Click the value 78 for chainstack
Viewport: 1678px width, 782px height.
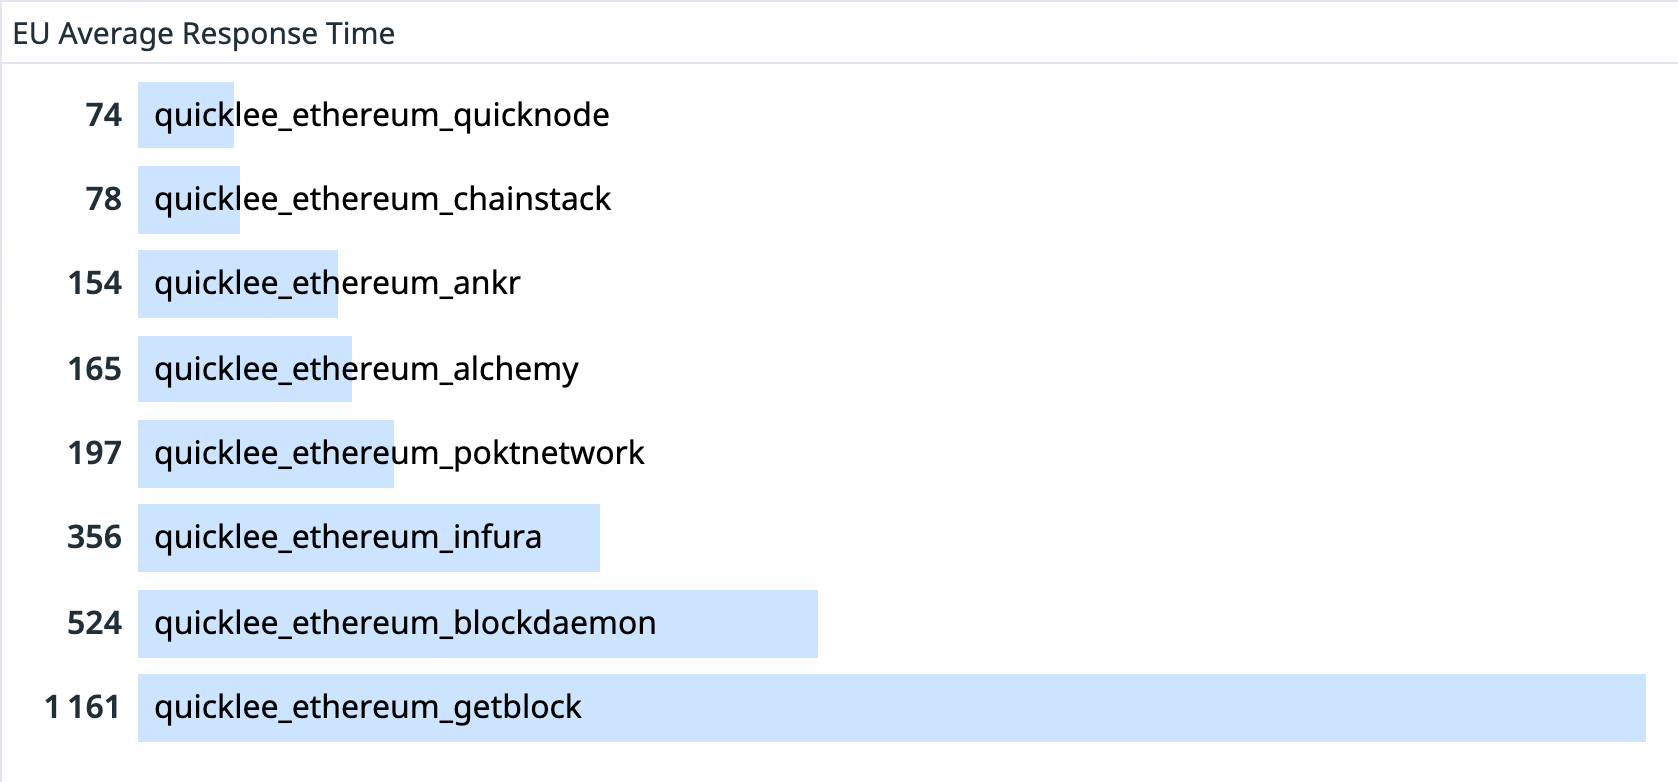[x=104, y=199]
